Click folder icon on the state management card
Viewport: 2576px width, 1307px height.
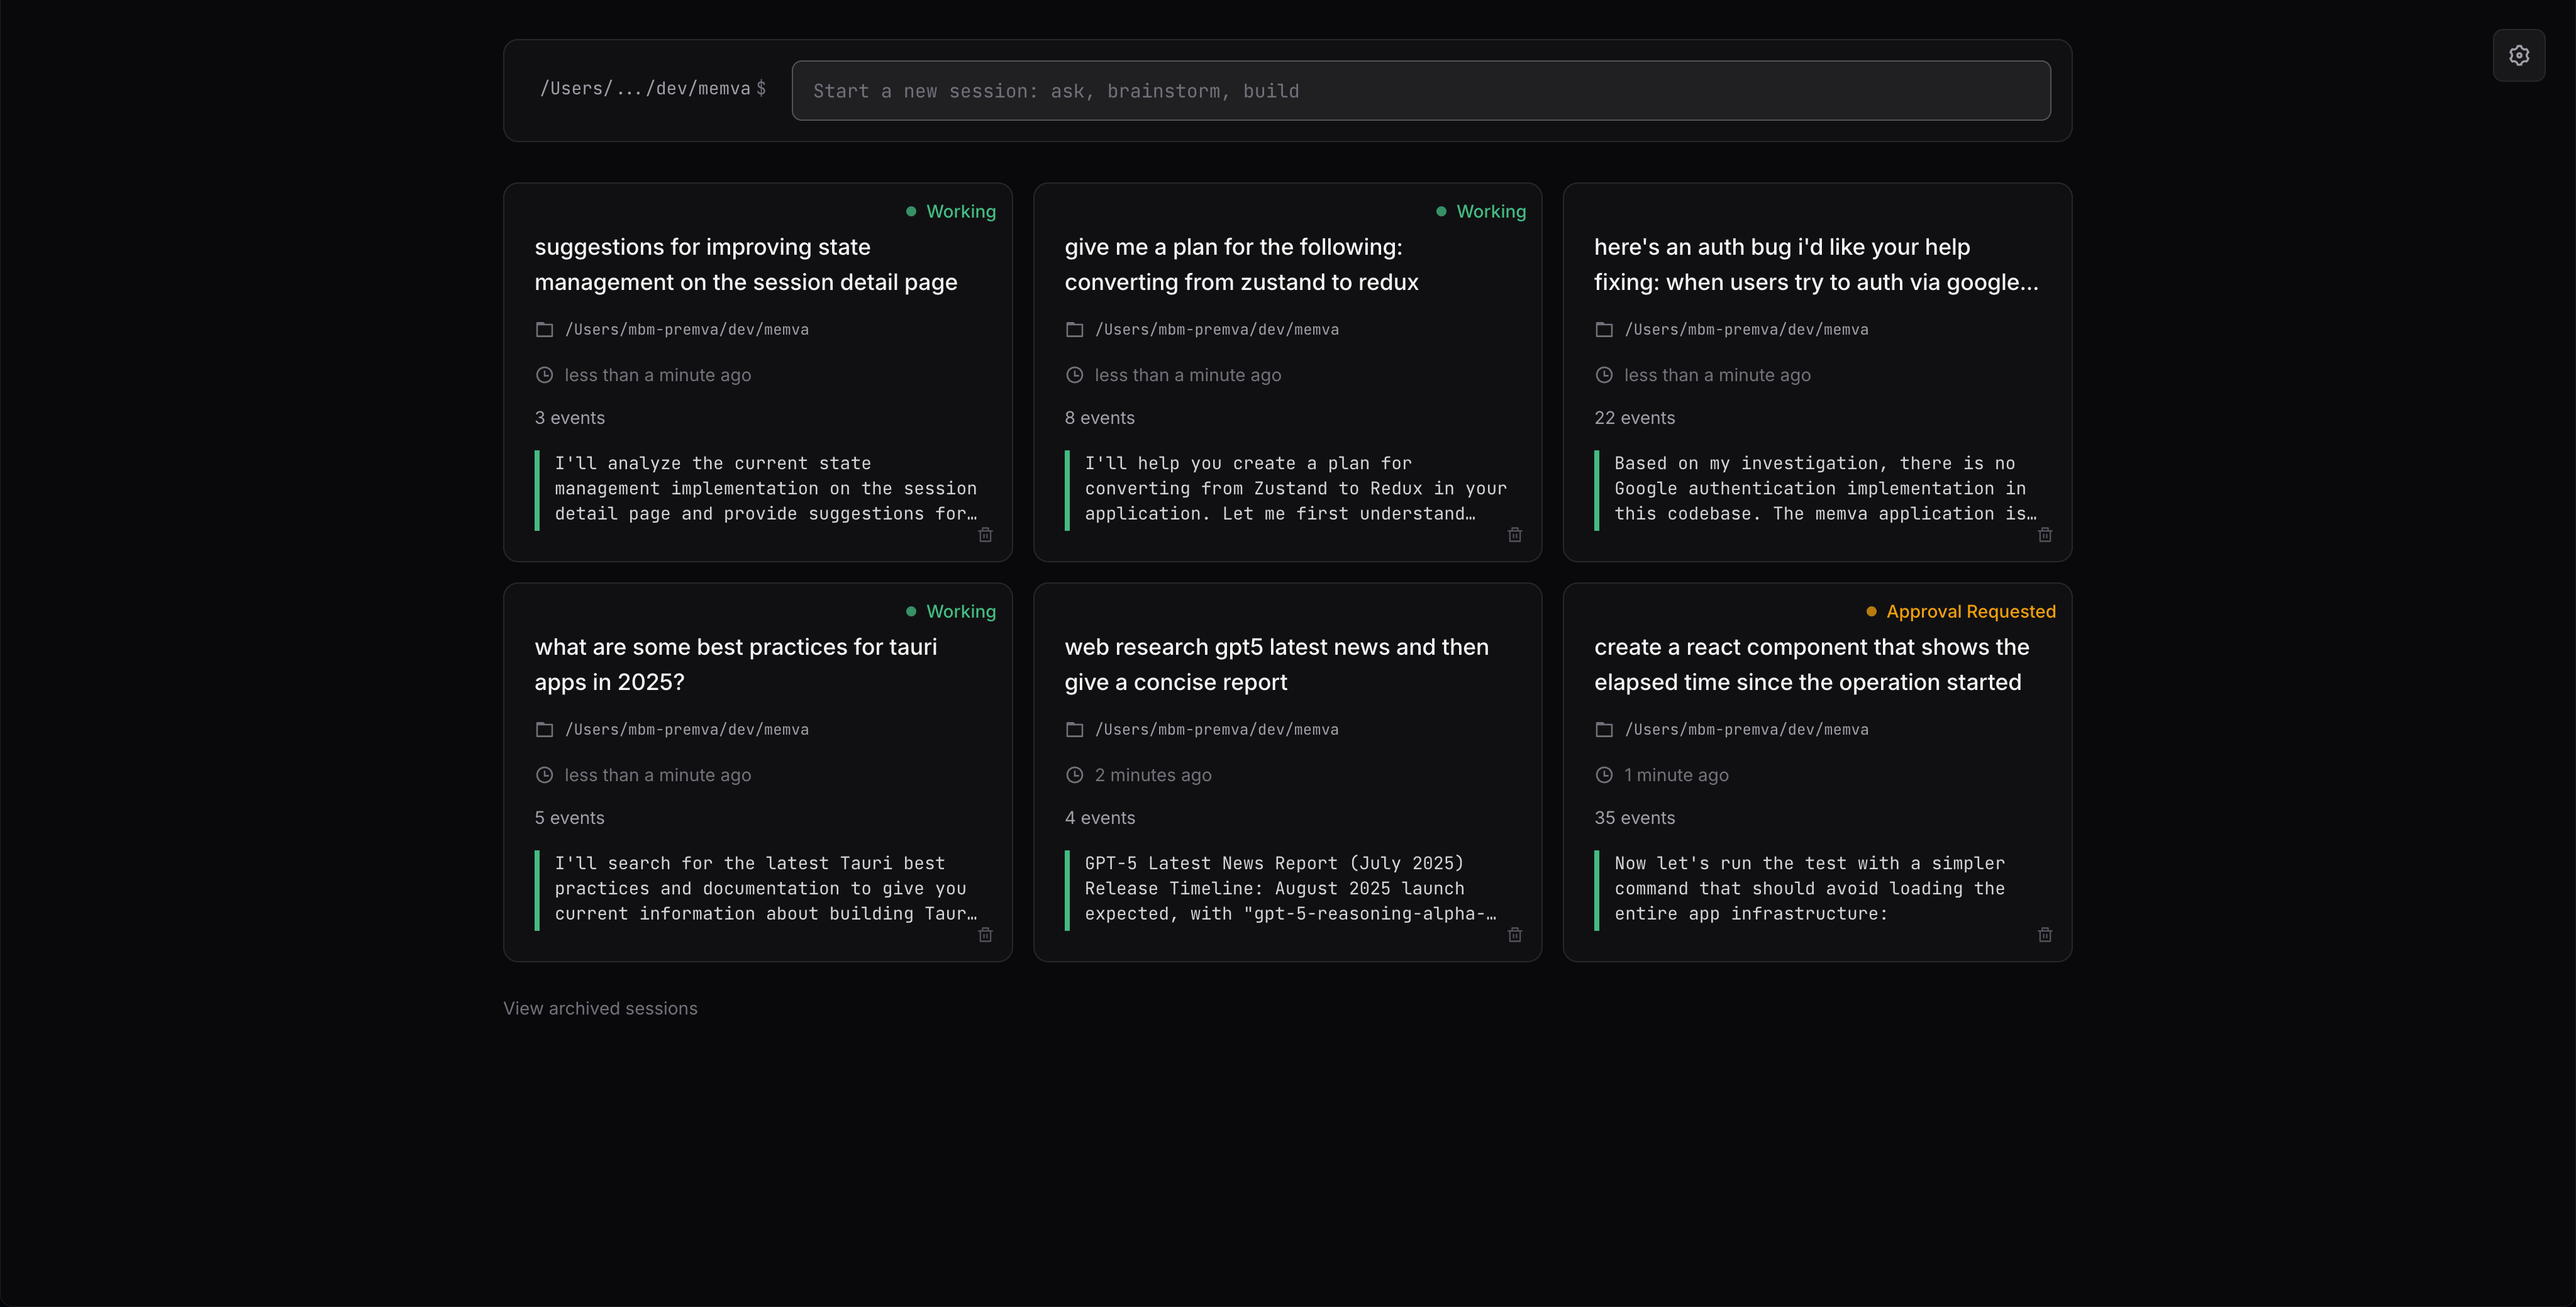[x=544, y=330]
